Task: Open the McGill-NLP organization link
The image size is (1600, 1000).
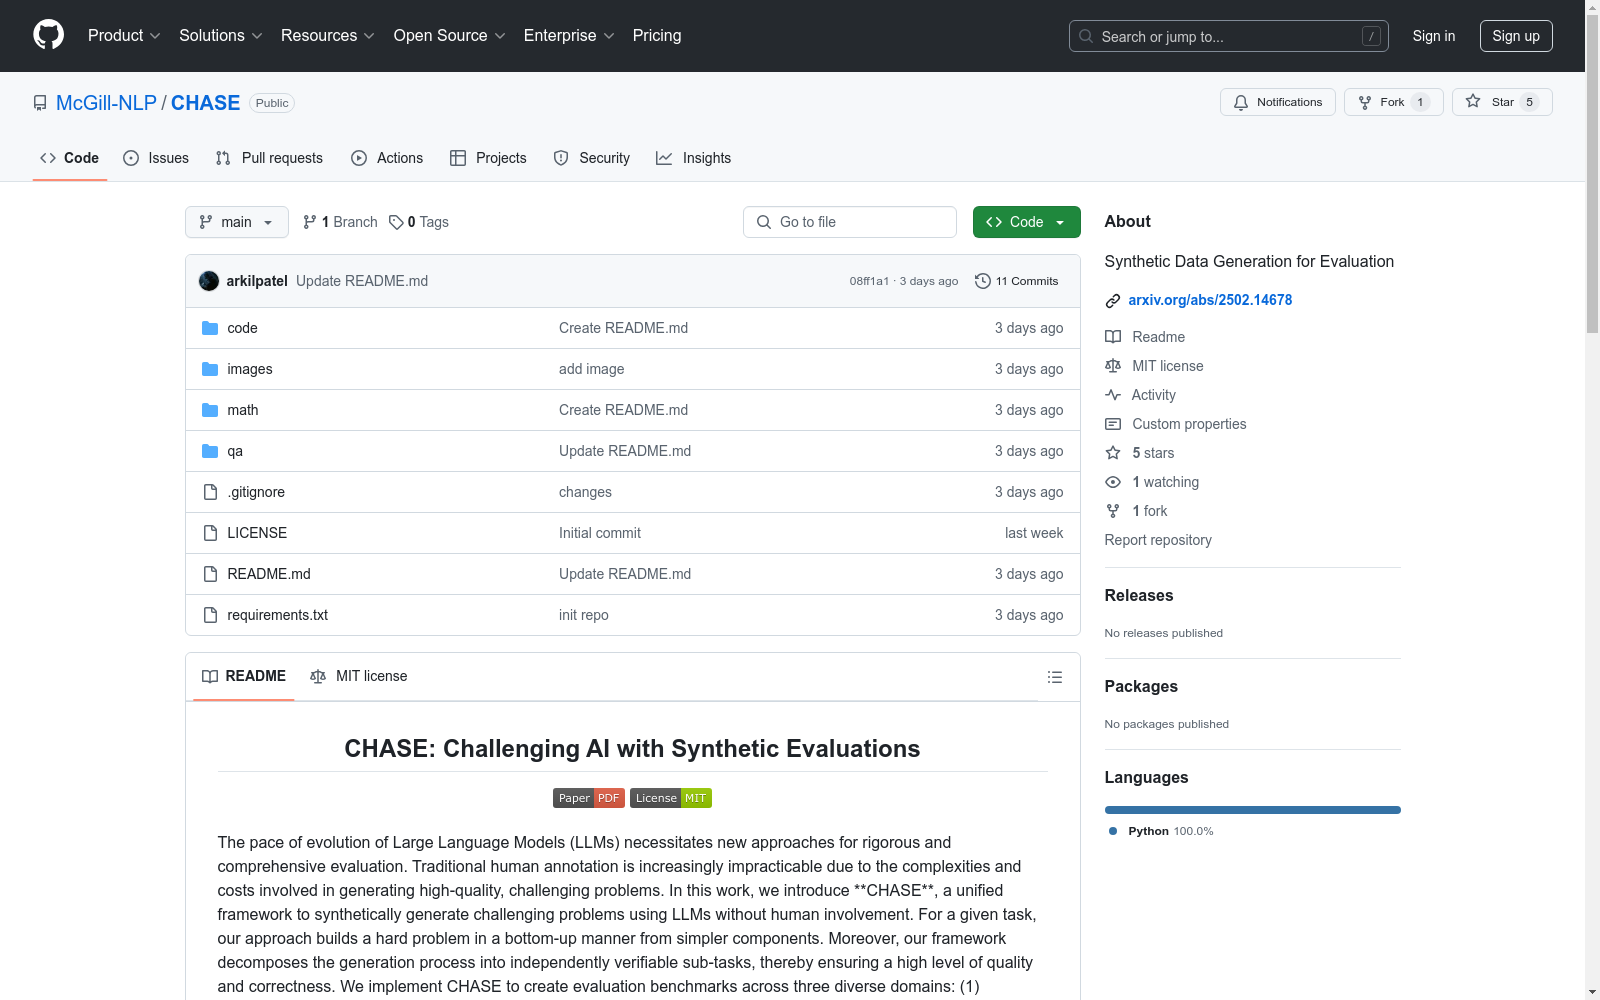Action: pos(106,103)
